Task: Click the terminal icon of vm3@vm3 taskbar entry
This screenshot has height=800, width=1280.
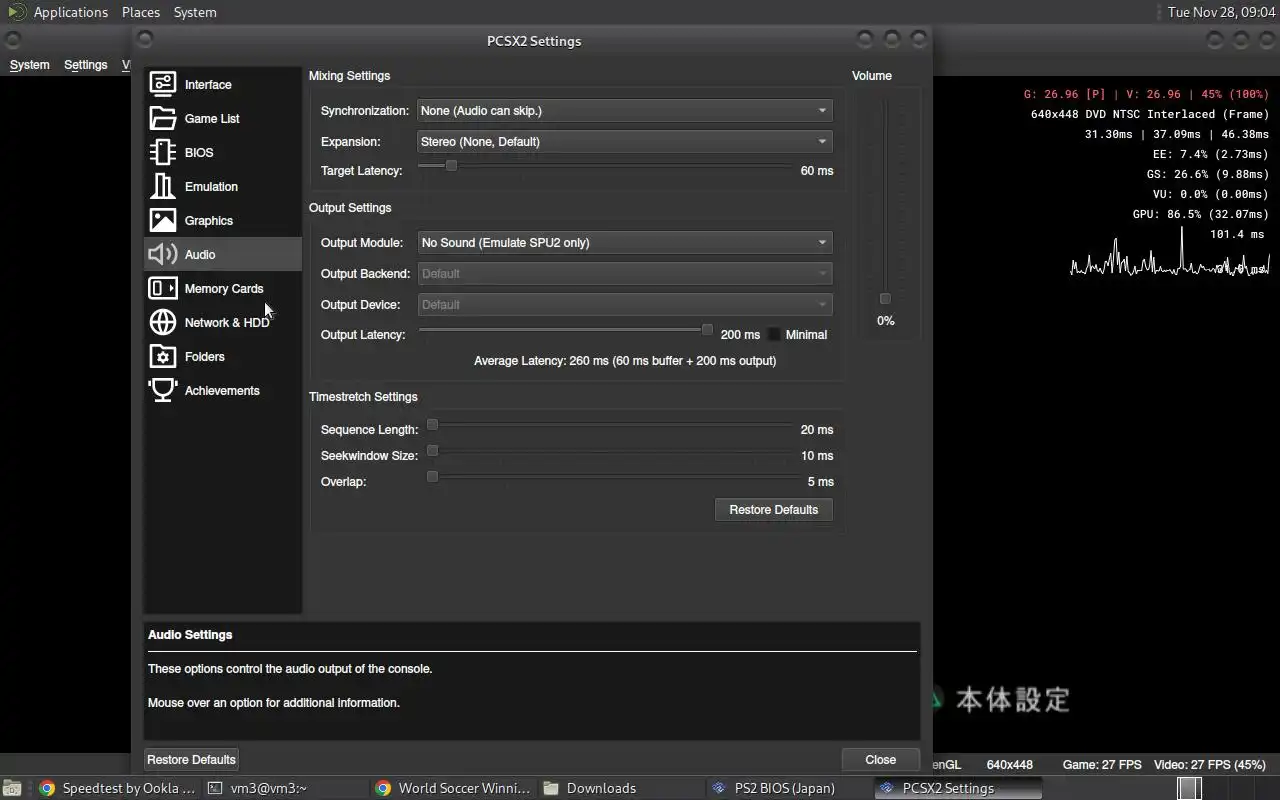Action: click(215, 788)
